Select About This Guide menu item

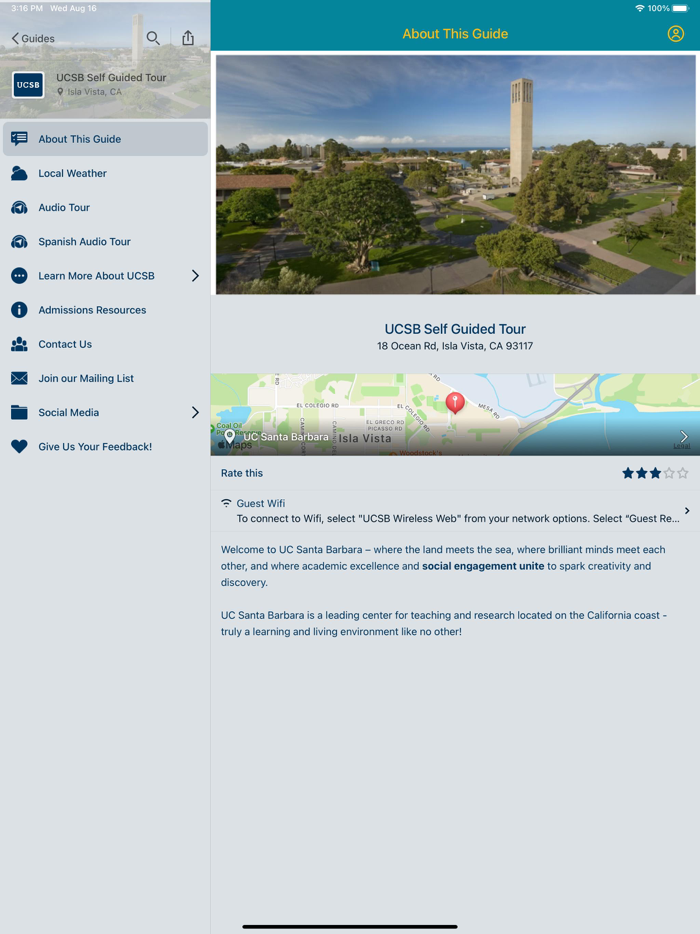click(x=105, y=139)
